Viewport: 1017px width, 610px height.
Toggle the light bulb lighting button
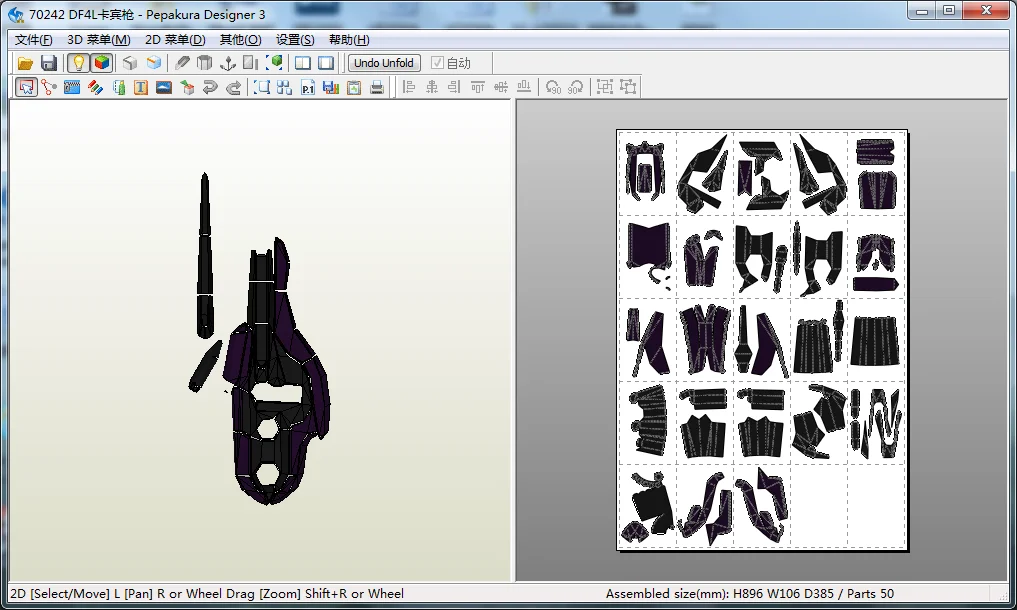coord(78,63)
